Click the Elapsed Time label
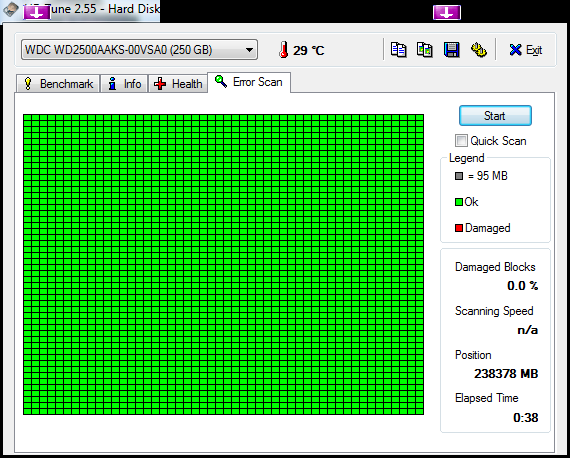The width and height of the screenshot is (570, 458). pyautogui.click(x=486, y=398)
